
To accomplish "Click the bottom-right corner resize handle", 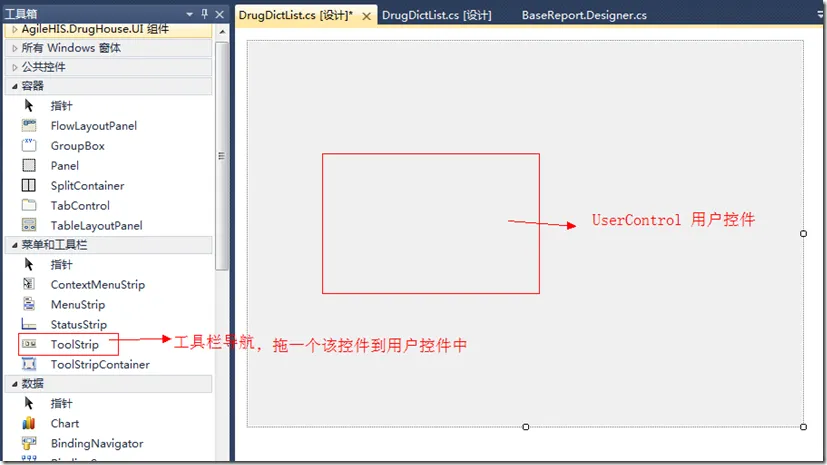I will [x=803, y=427].
